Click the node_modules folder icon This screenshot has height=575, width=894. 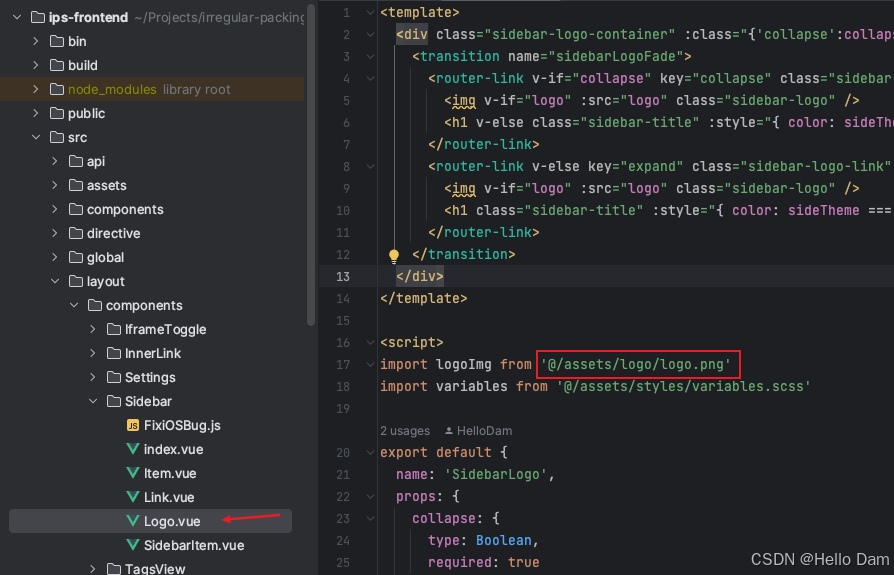(x=56, y=89)
